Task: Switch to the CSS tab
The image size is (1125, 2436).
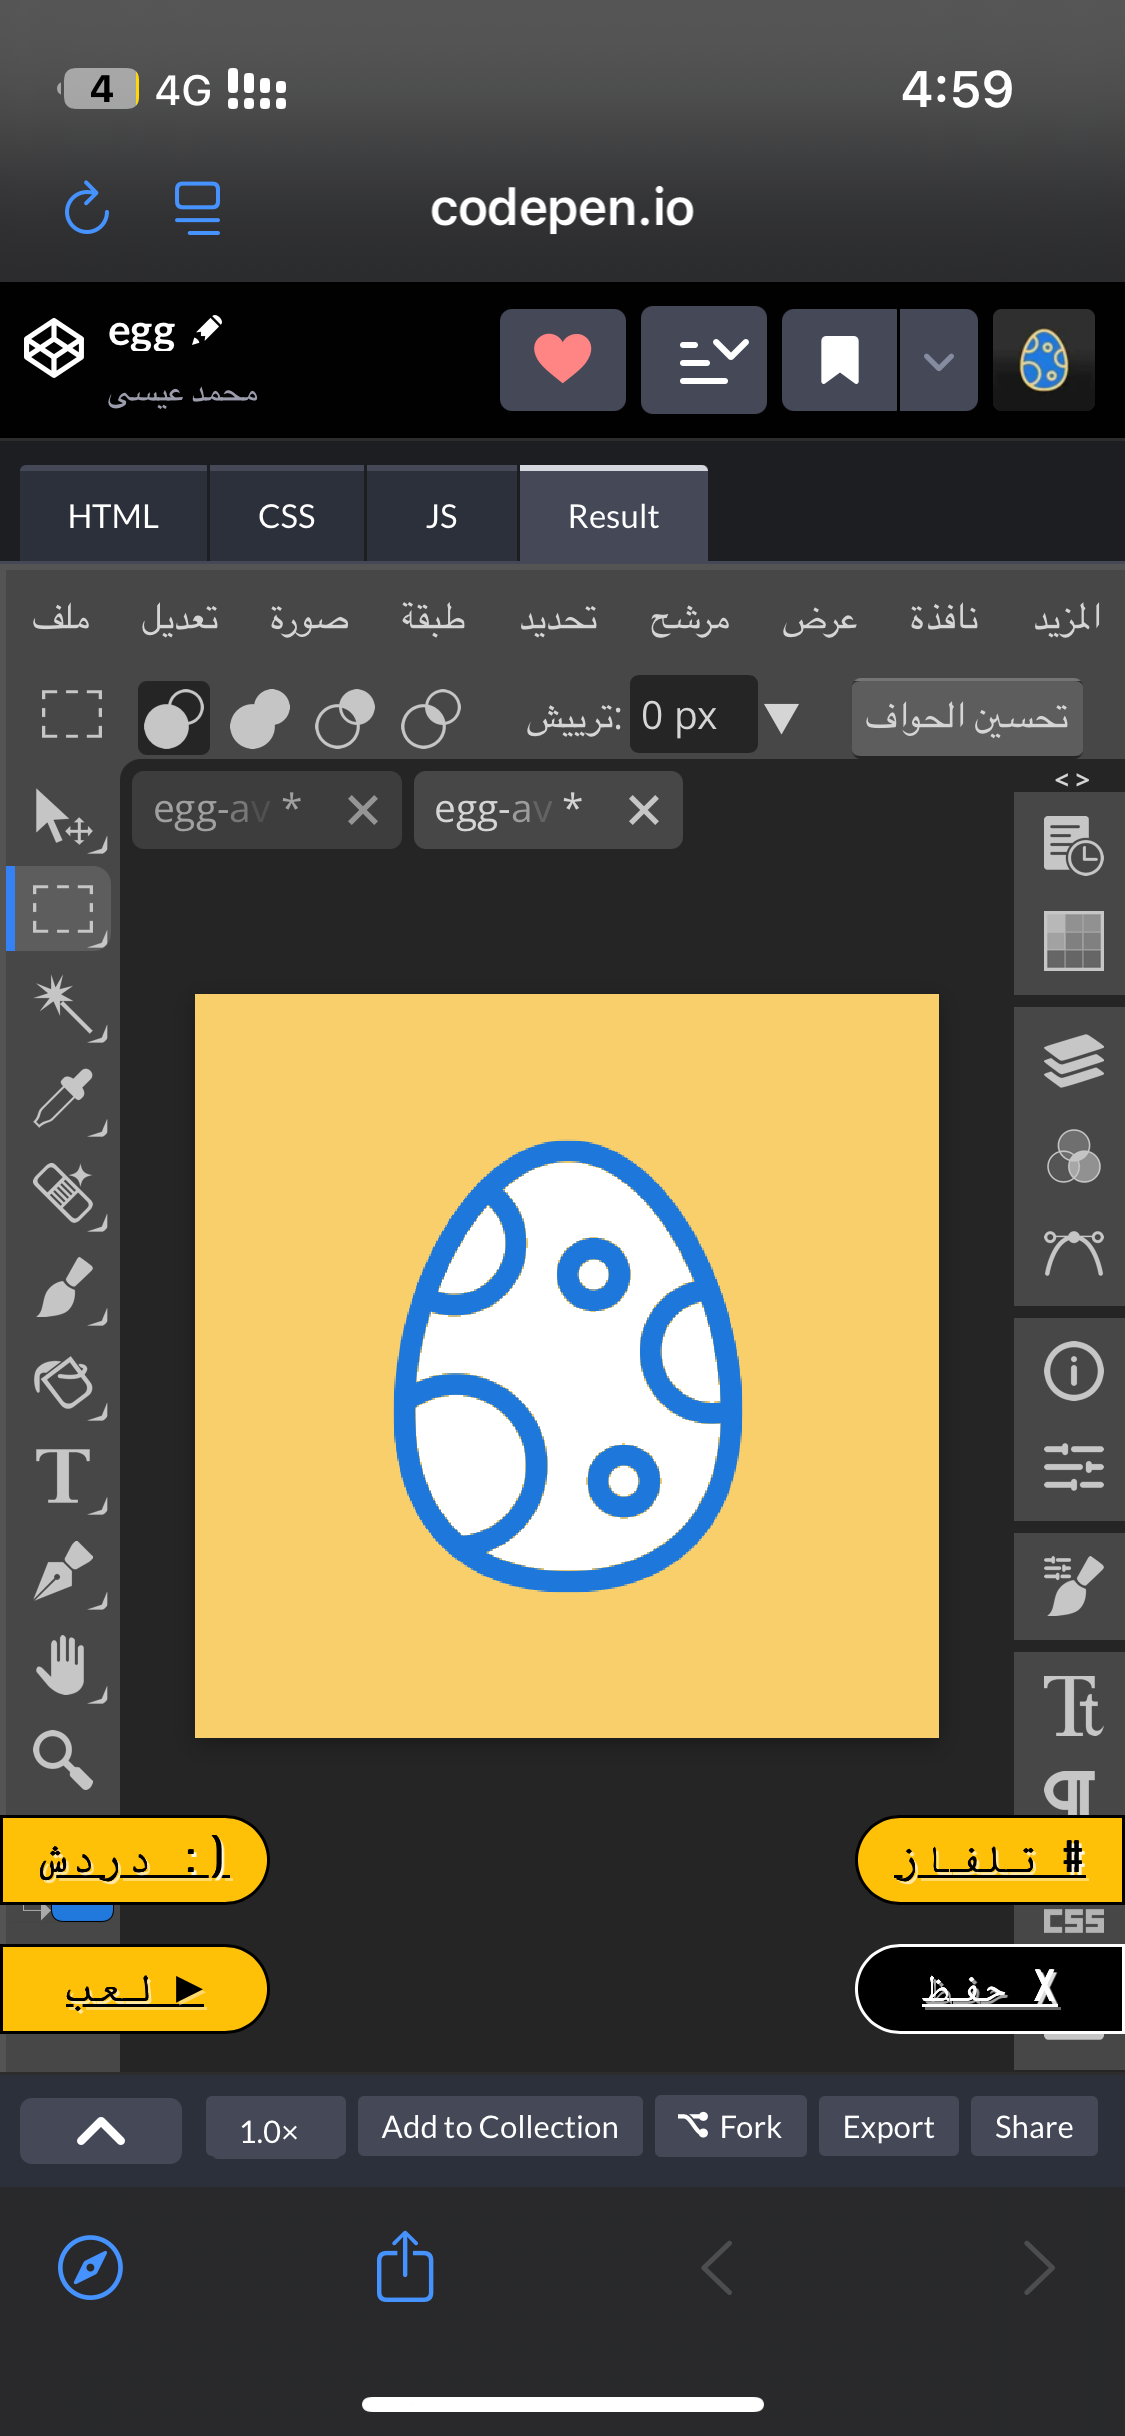Action: pos(286,516)
